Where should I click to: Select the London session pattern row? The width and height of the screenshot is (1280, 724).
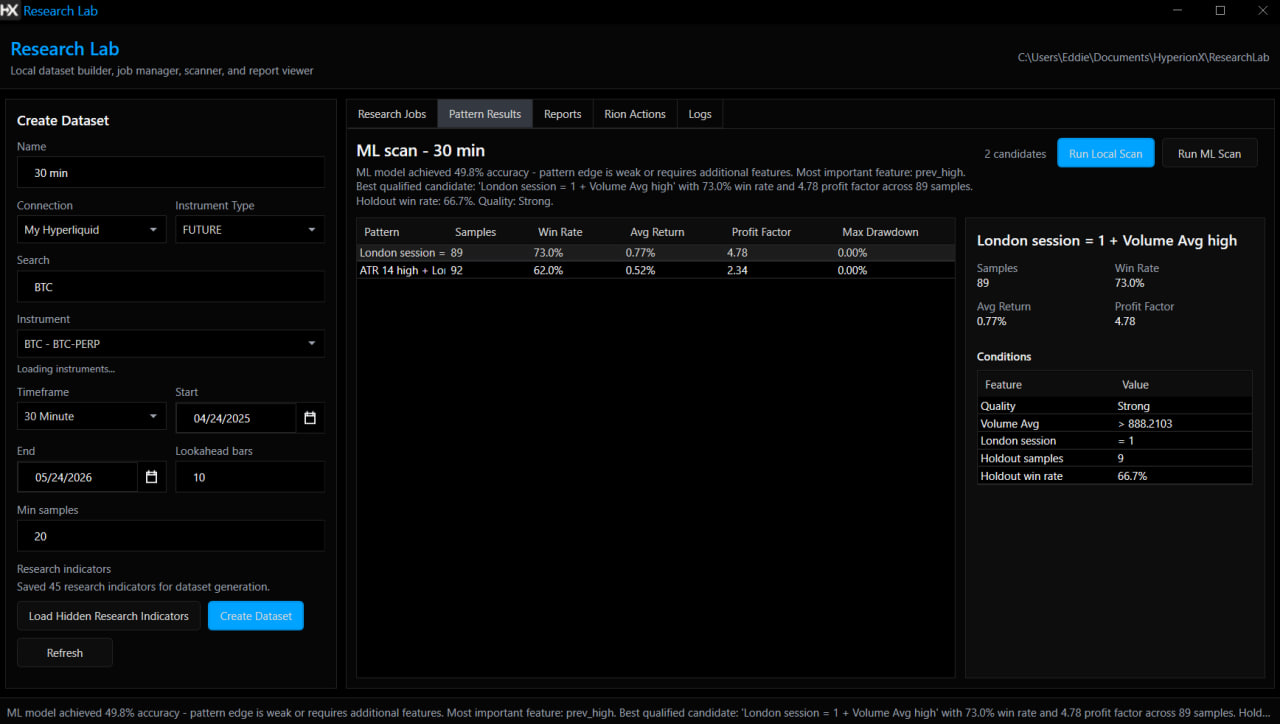tap(656, 253)
